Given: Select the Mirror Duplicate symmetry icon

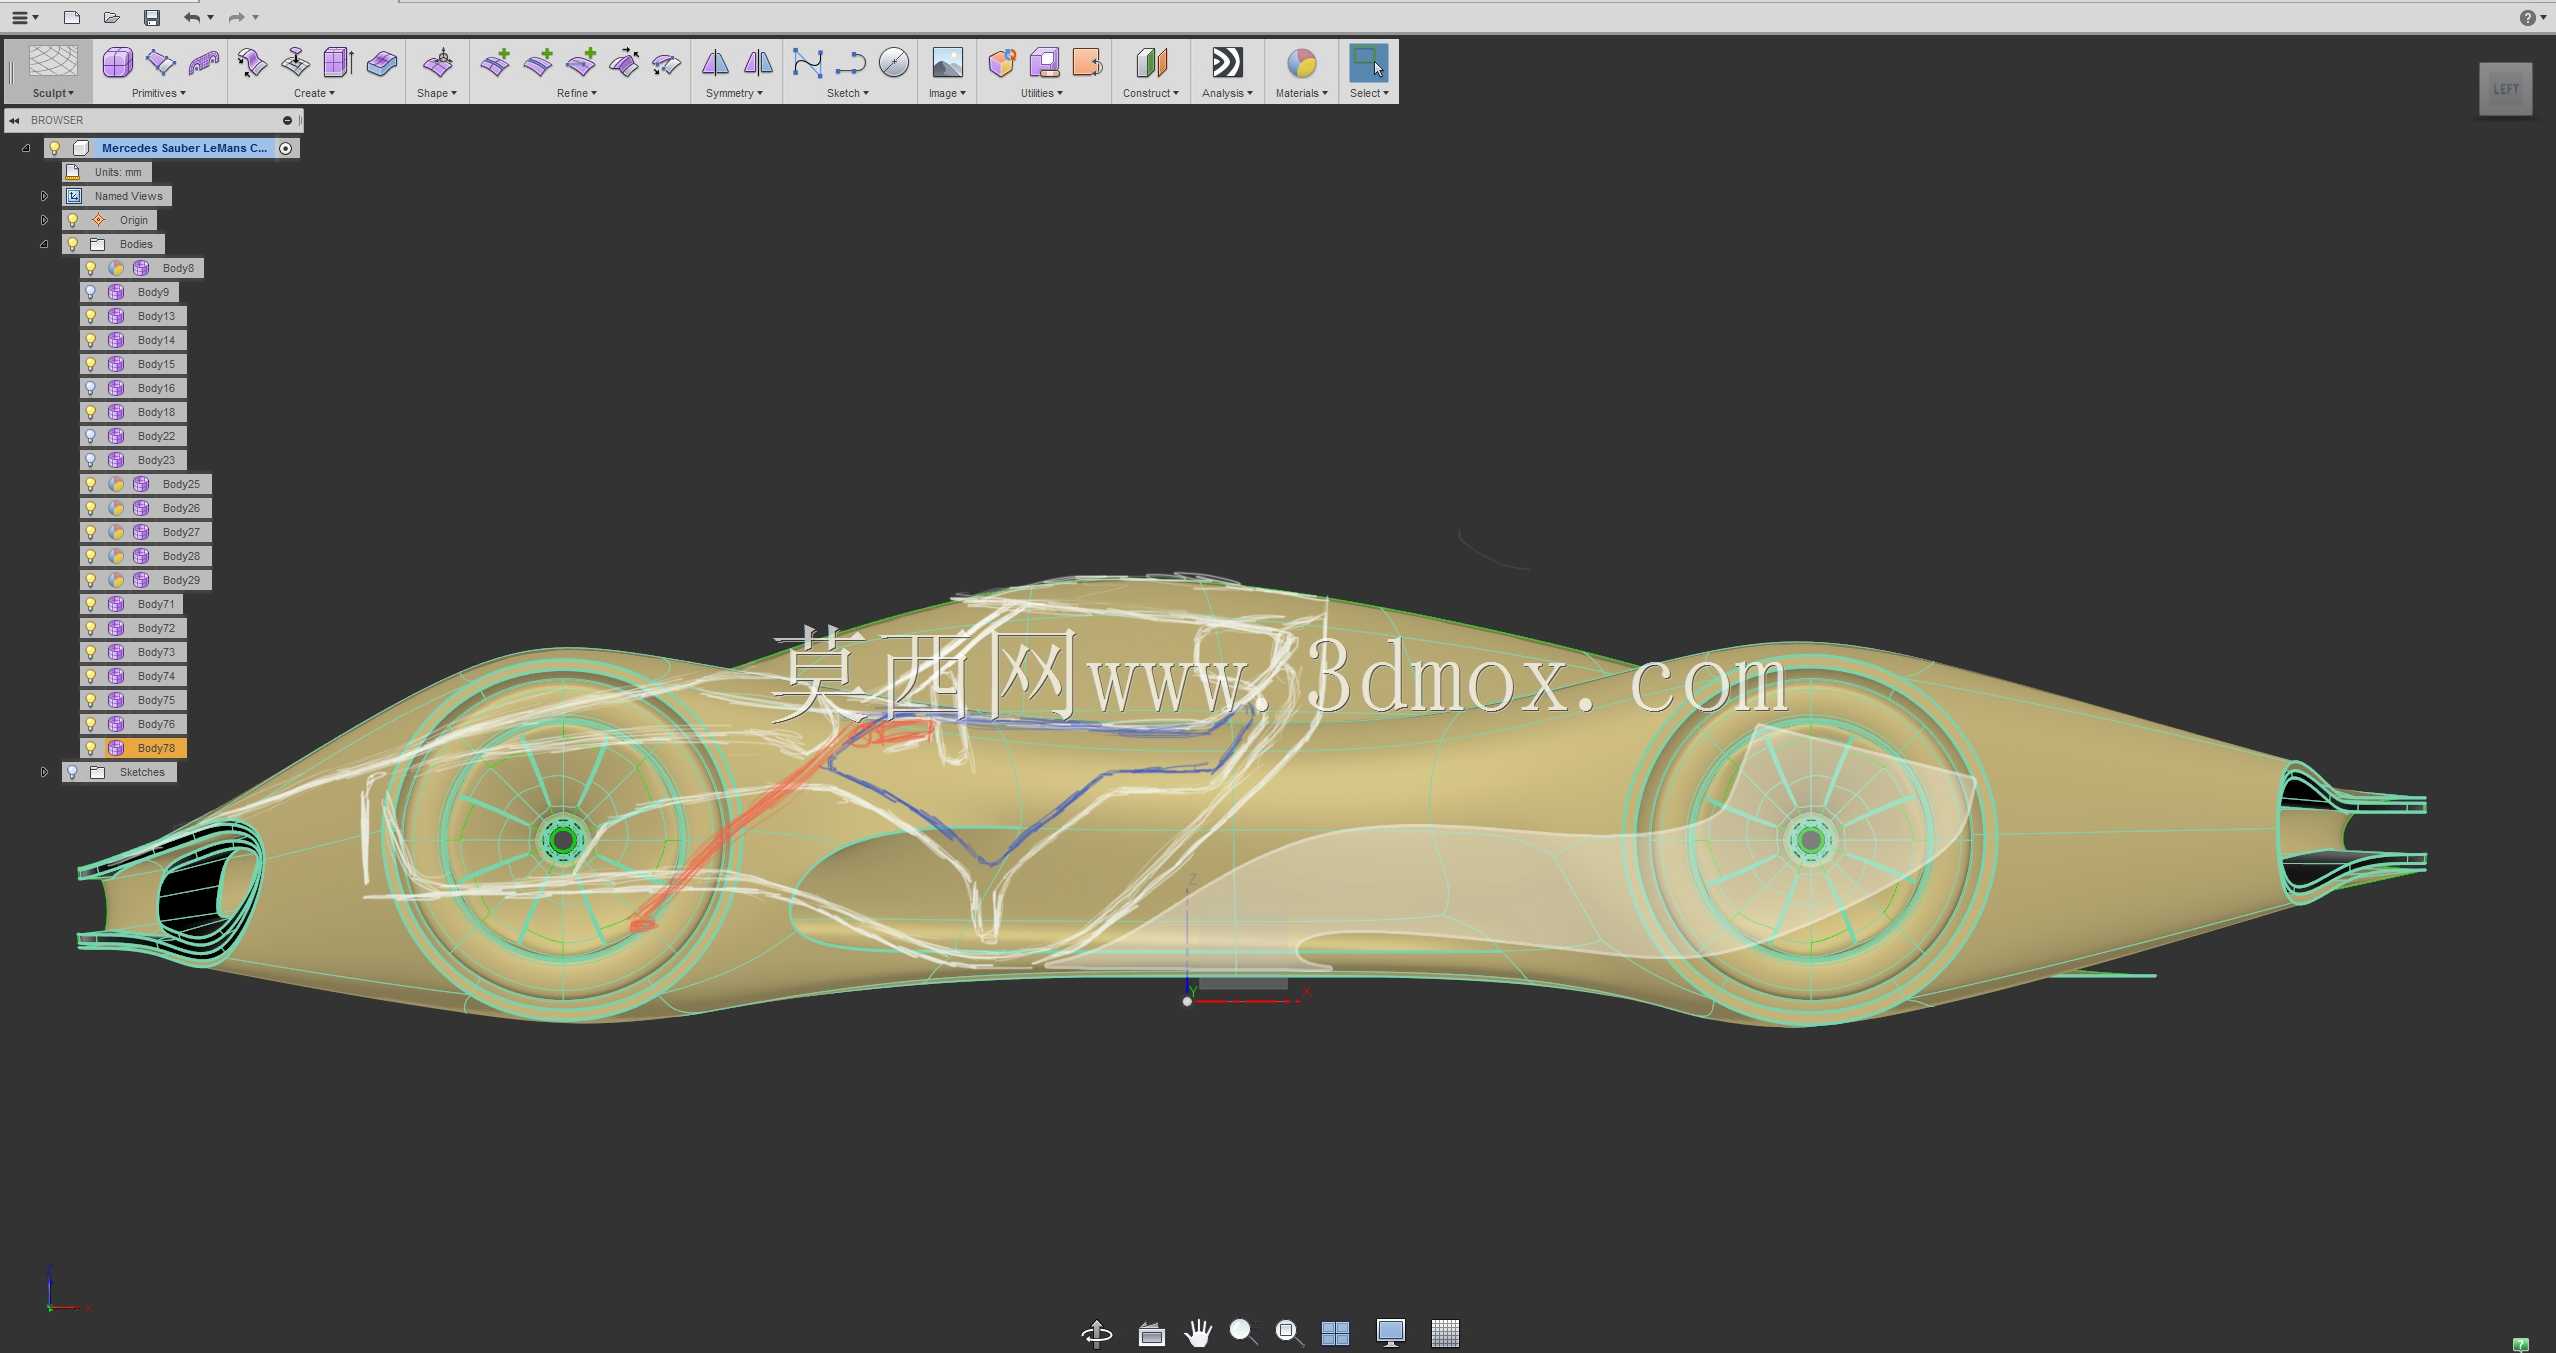Looking at the screenshot, I should (758, 63).
